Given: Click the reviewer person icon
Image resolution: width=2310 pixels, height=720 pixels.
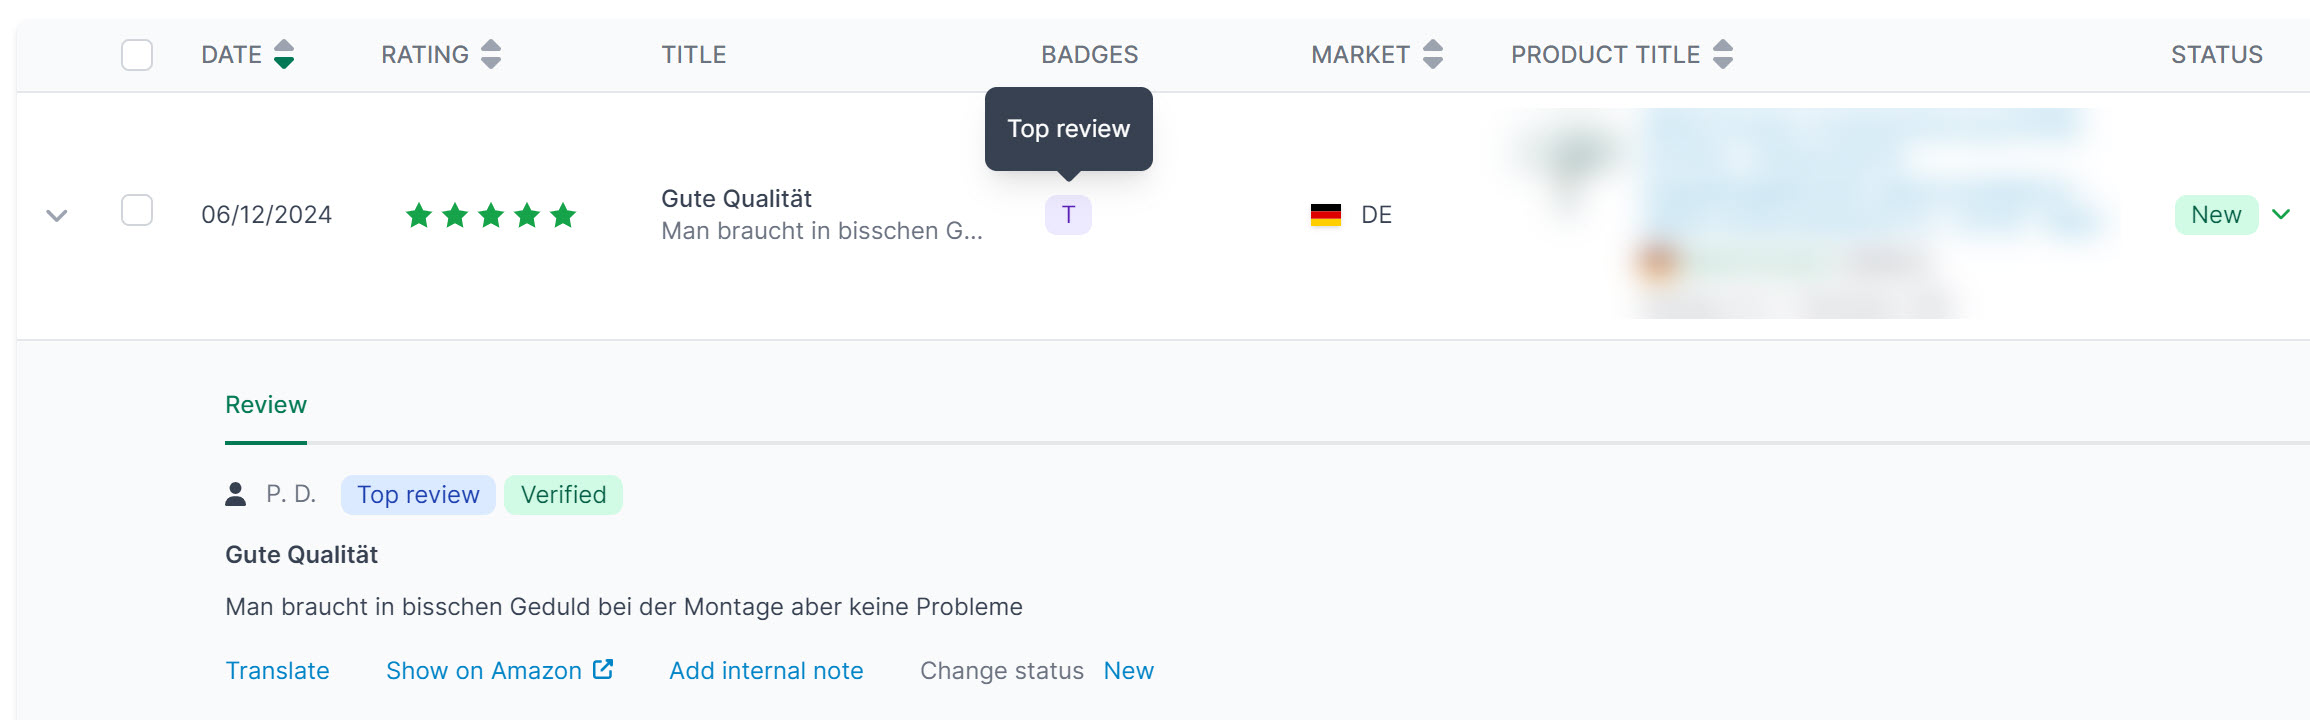Looking at the screenshot, I should (236, 494).
